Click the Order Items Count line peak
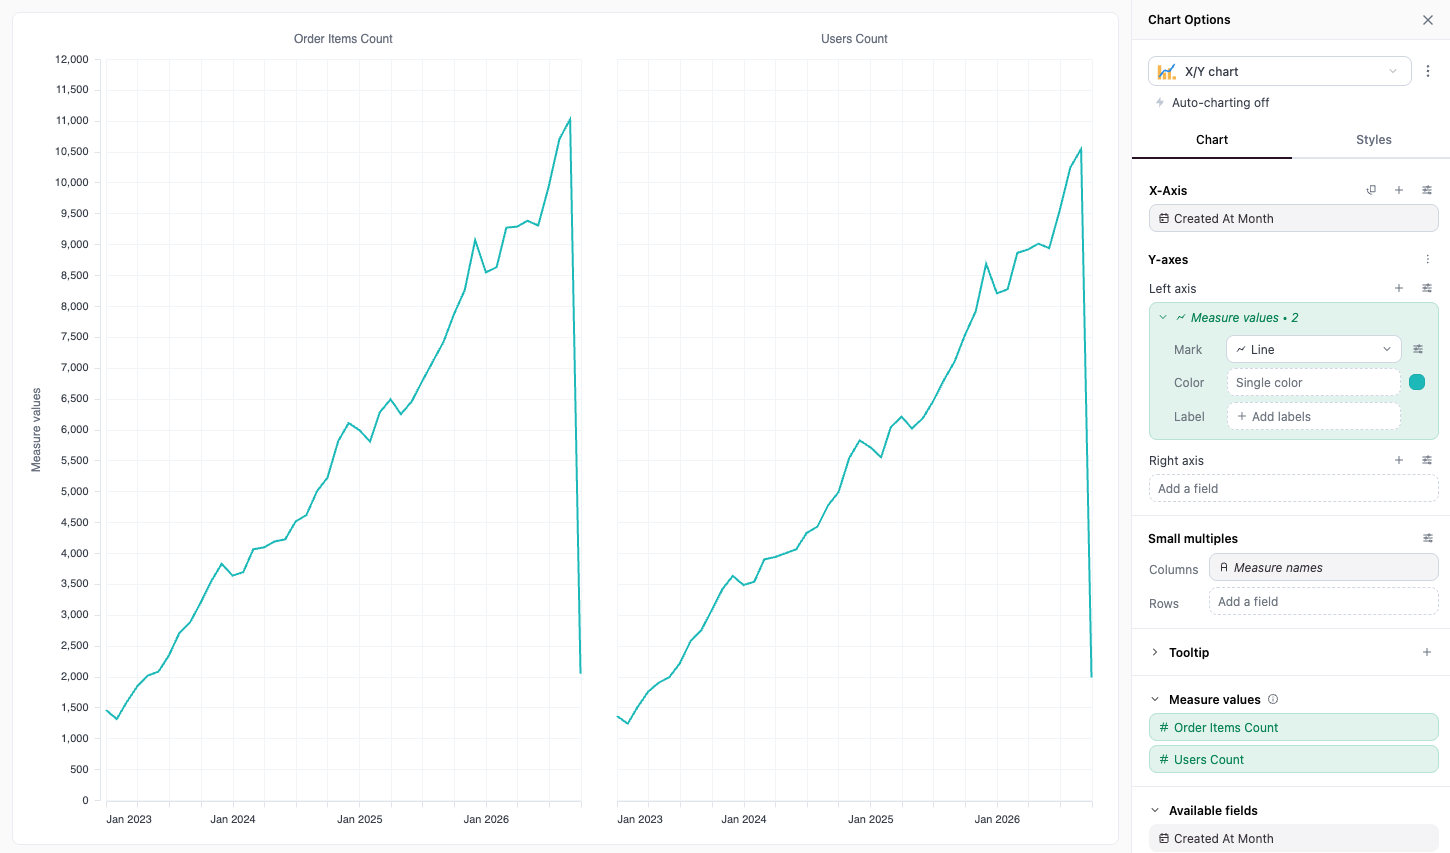The image size is (1450, 853). coord(570,119)
